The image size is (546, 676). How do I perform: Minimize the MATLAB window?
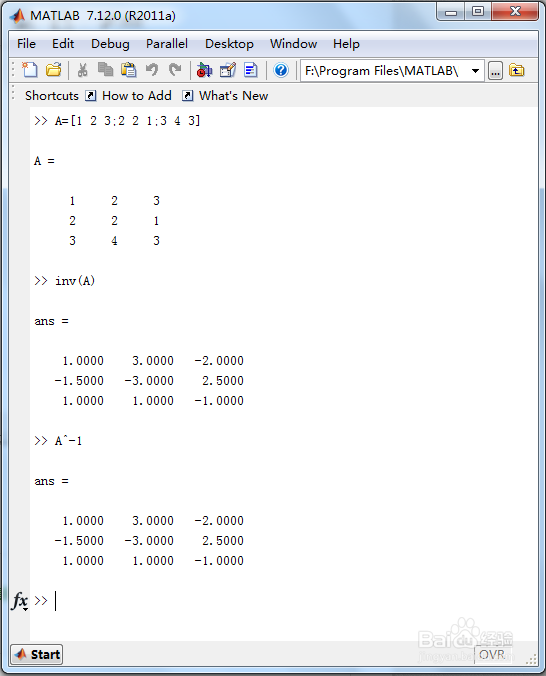pos(451,12)
